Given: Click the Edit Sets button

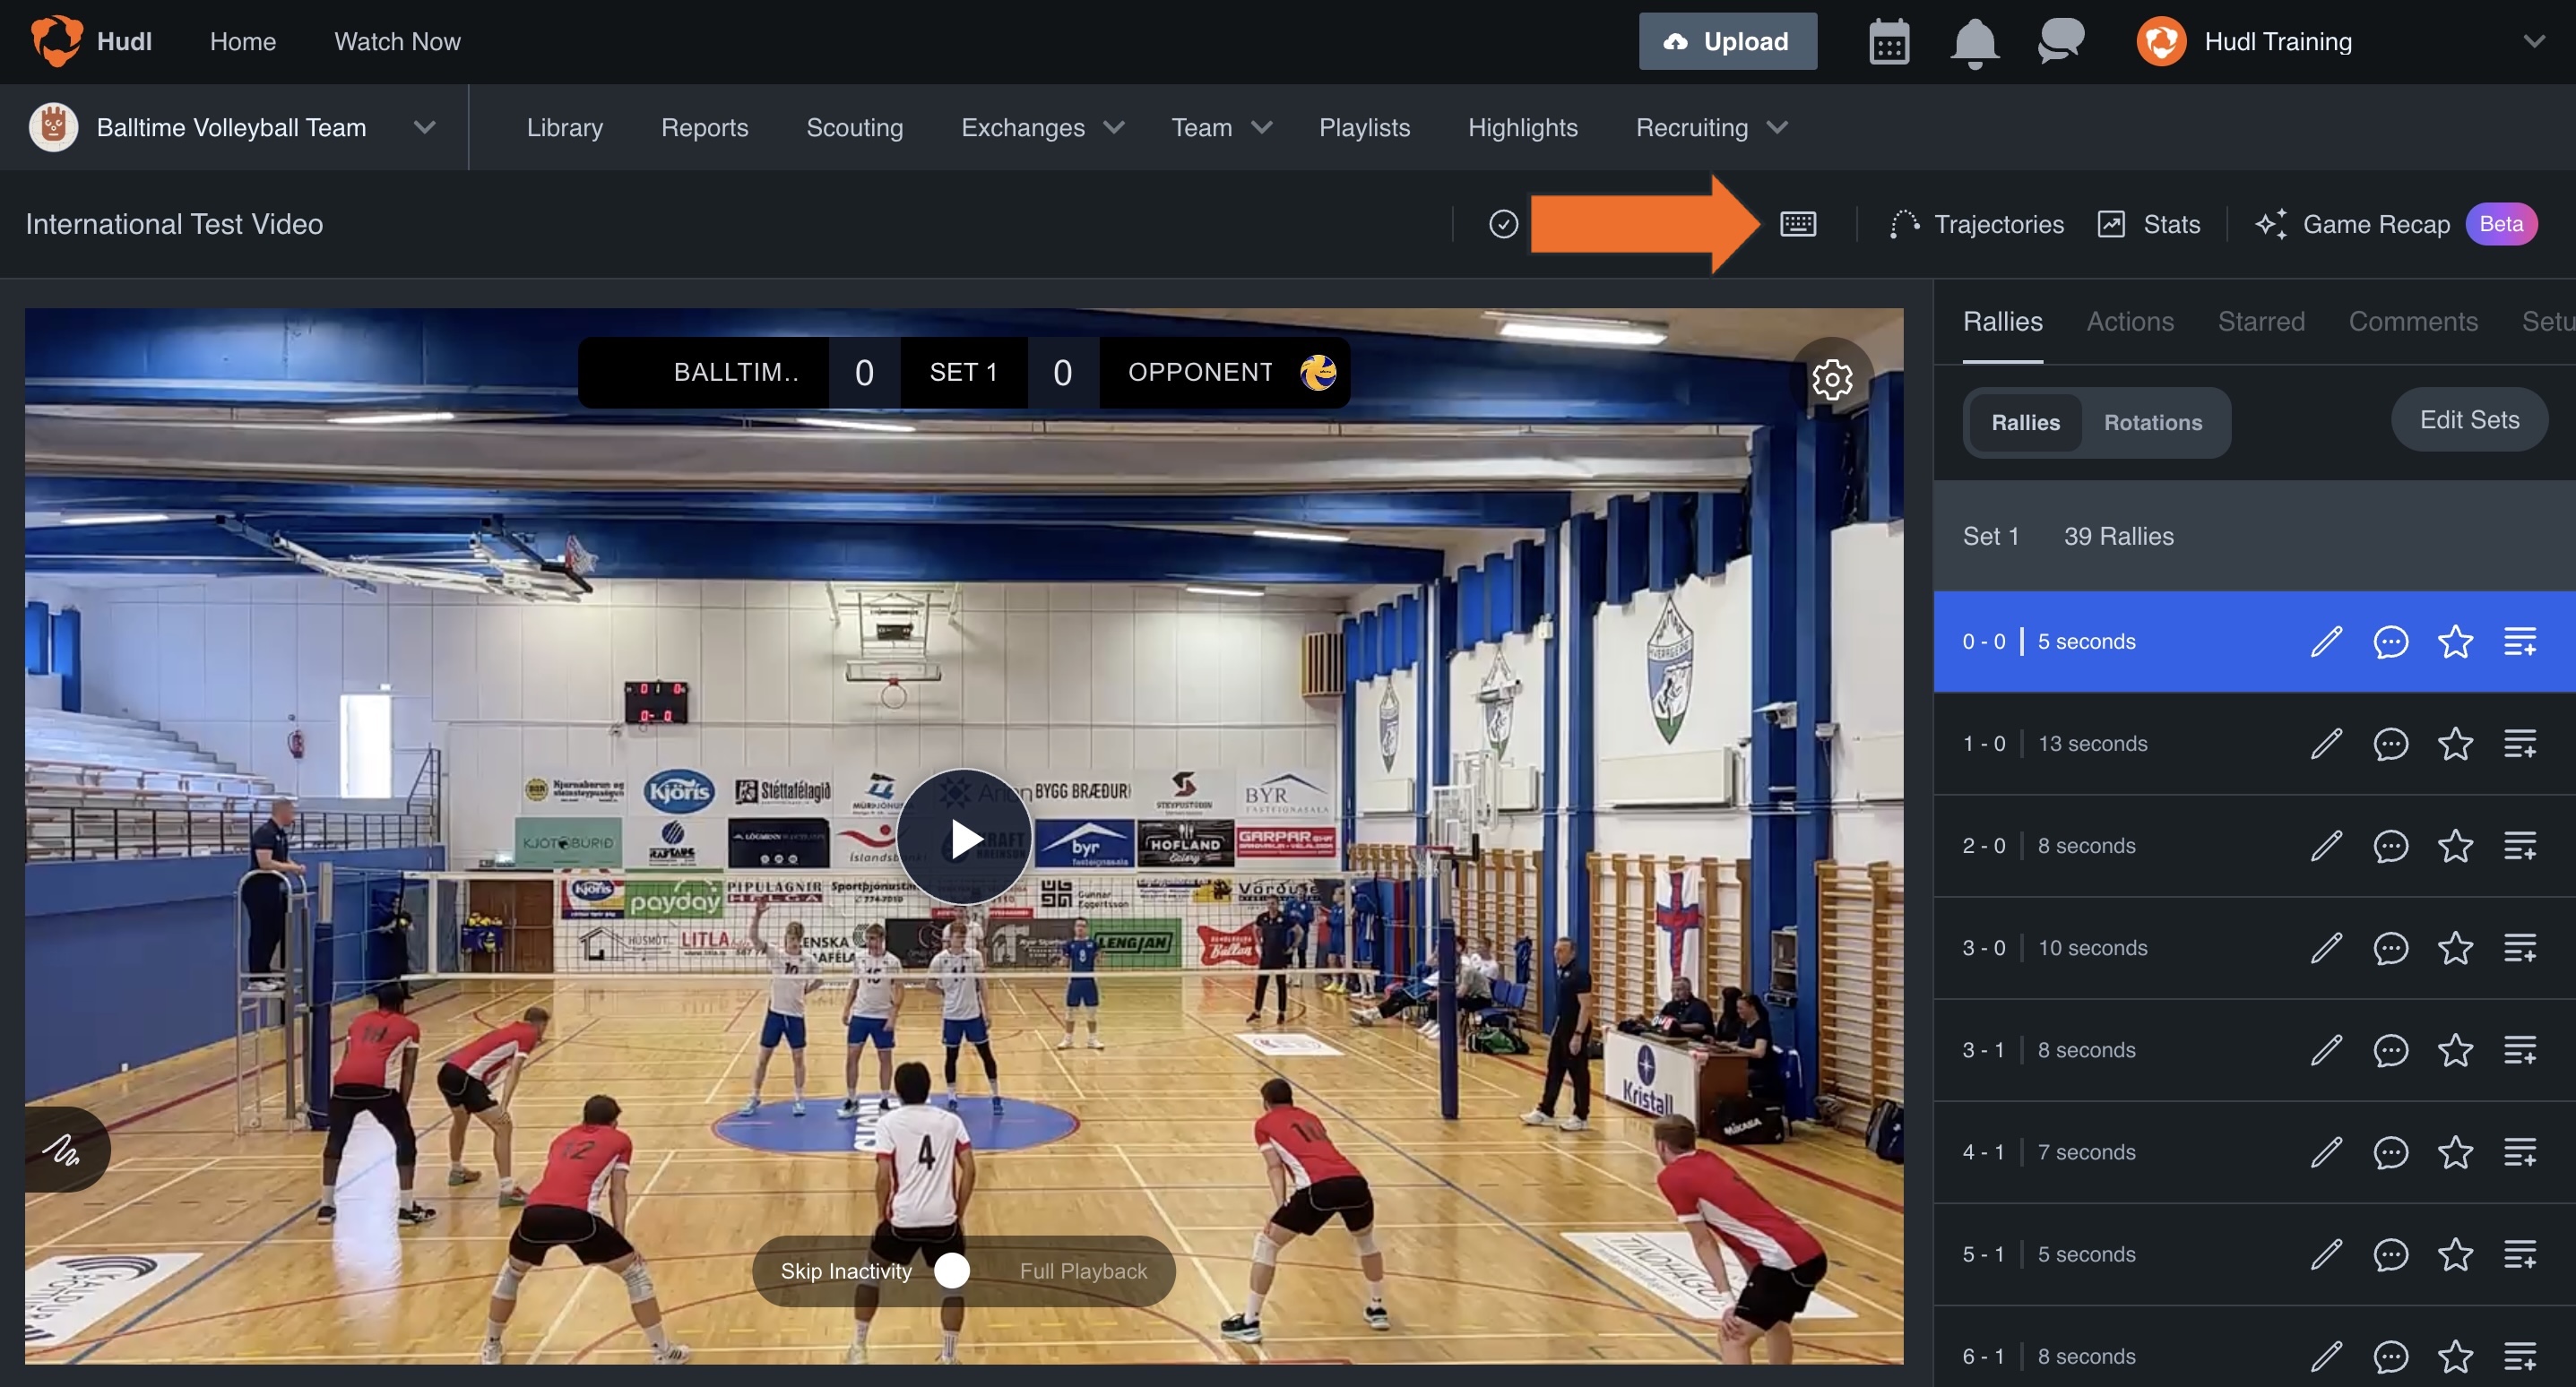Looking at the screenshot, I should coord(2468,419).
